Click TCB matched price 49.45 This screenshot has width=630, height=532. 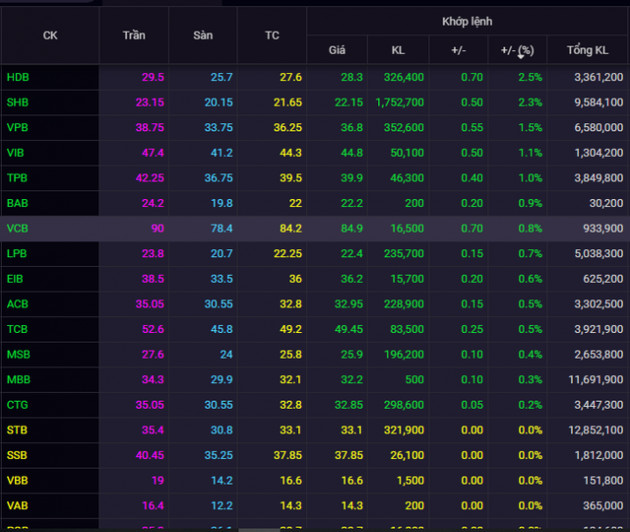[x=349, y=329]
